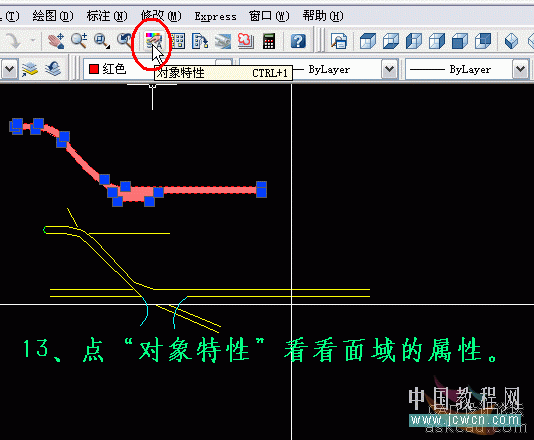This screenshot has width=534, height=440.
Task: Activate the Pan realtime hand tool
Action: (x=56, y=41)
